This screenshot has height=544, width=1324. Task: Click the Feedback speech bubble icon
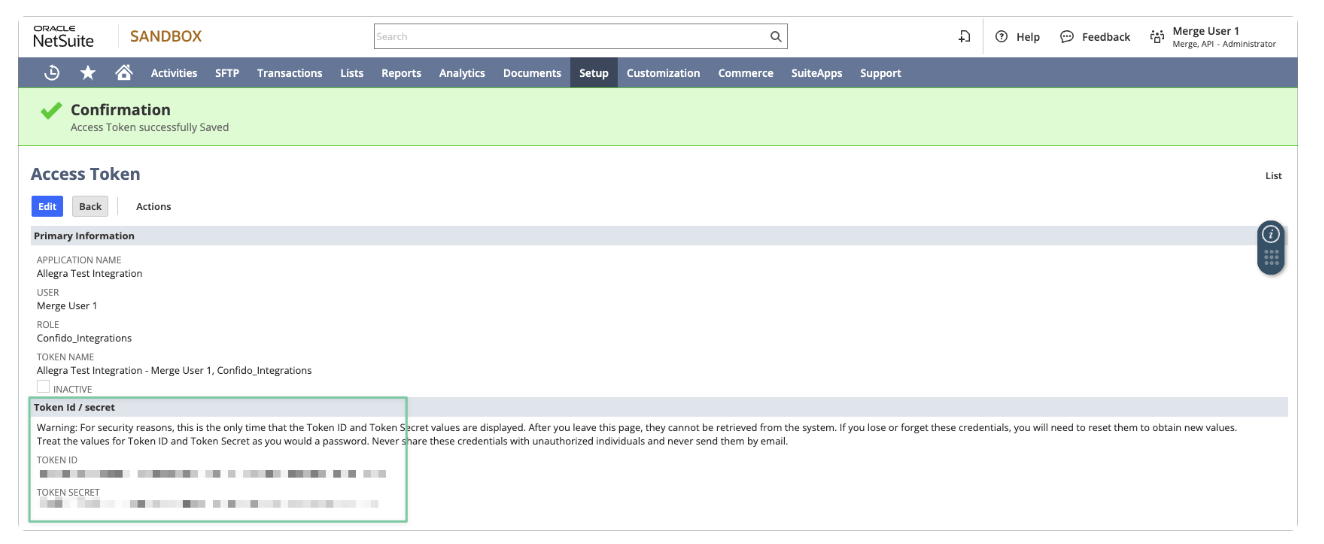pos(1067,37)
